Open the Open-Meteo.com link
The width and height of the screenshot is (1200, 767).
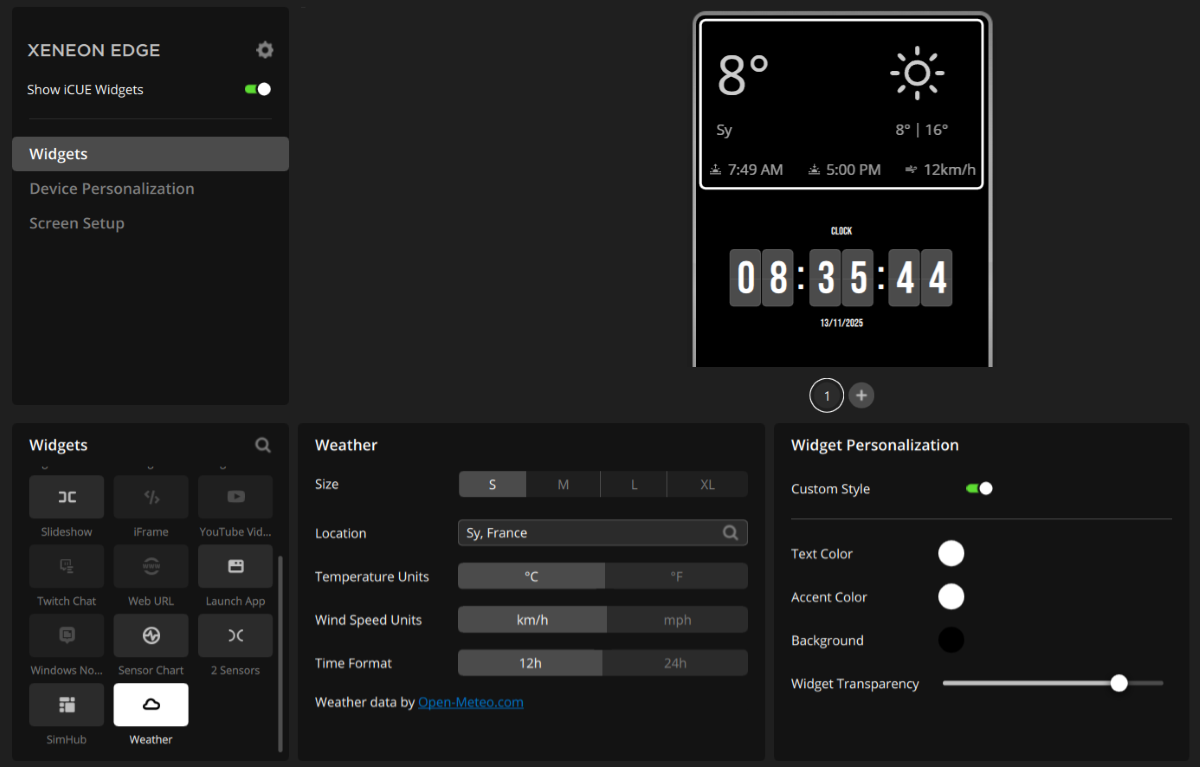470,701
